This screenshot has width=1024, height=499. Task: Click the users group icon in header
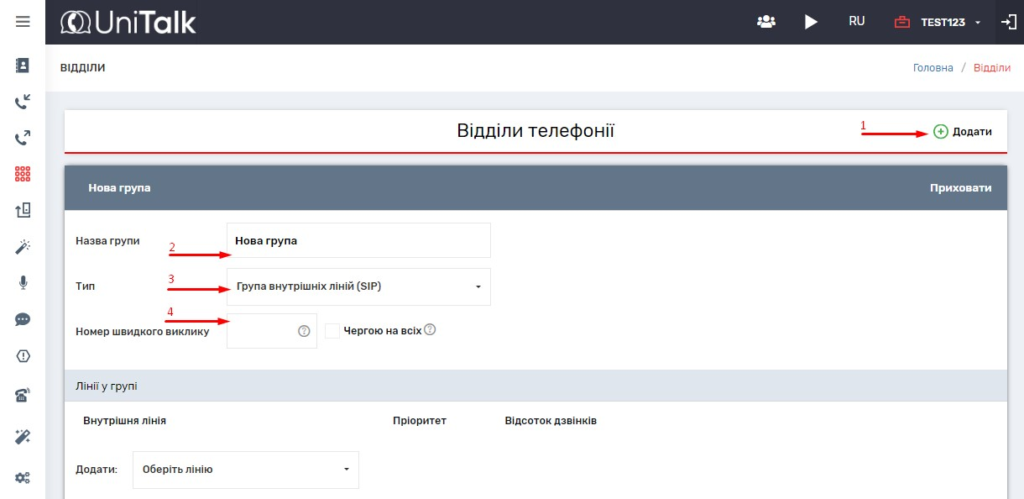click(x=766, y=21)
